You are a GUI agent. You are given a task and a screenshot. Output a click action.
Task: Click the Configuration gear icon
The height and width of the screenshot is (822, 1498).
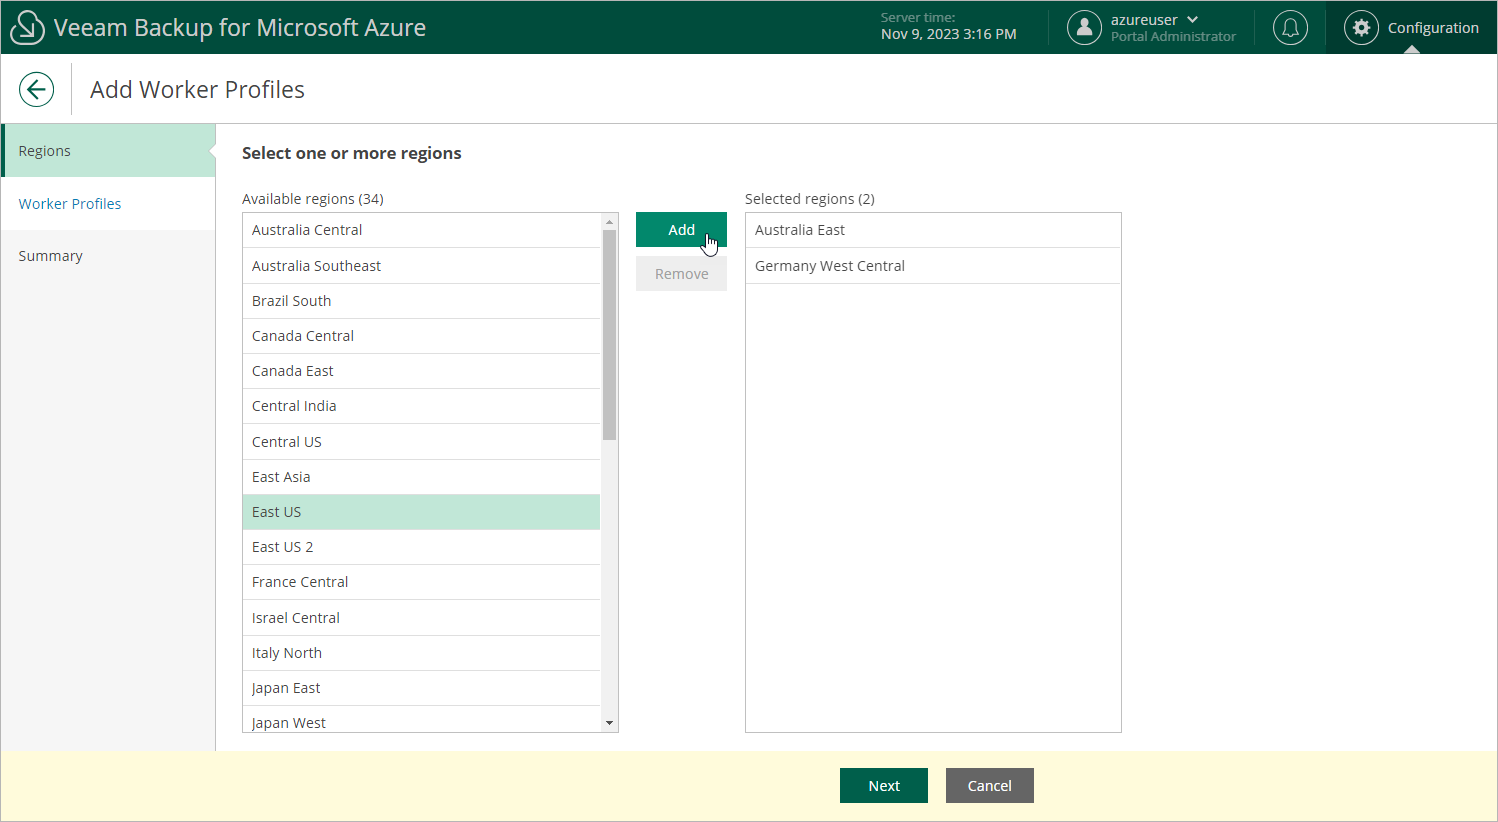1361,27
